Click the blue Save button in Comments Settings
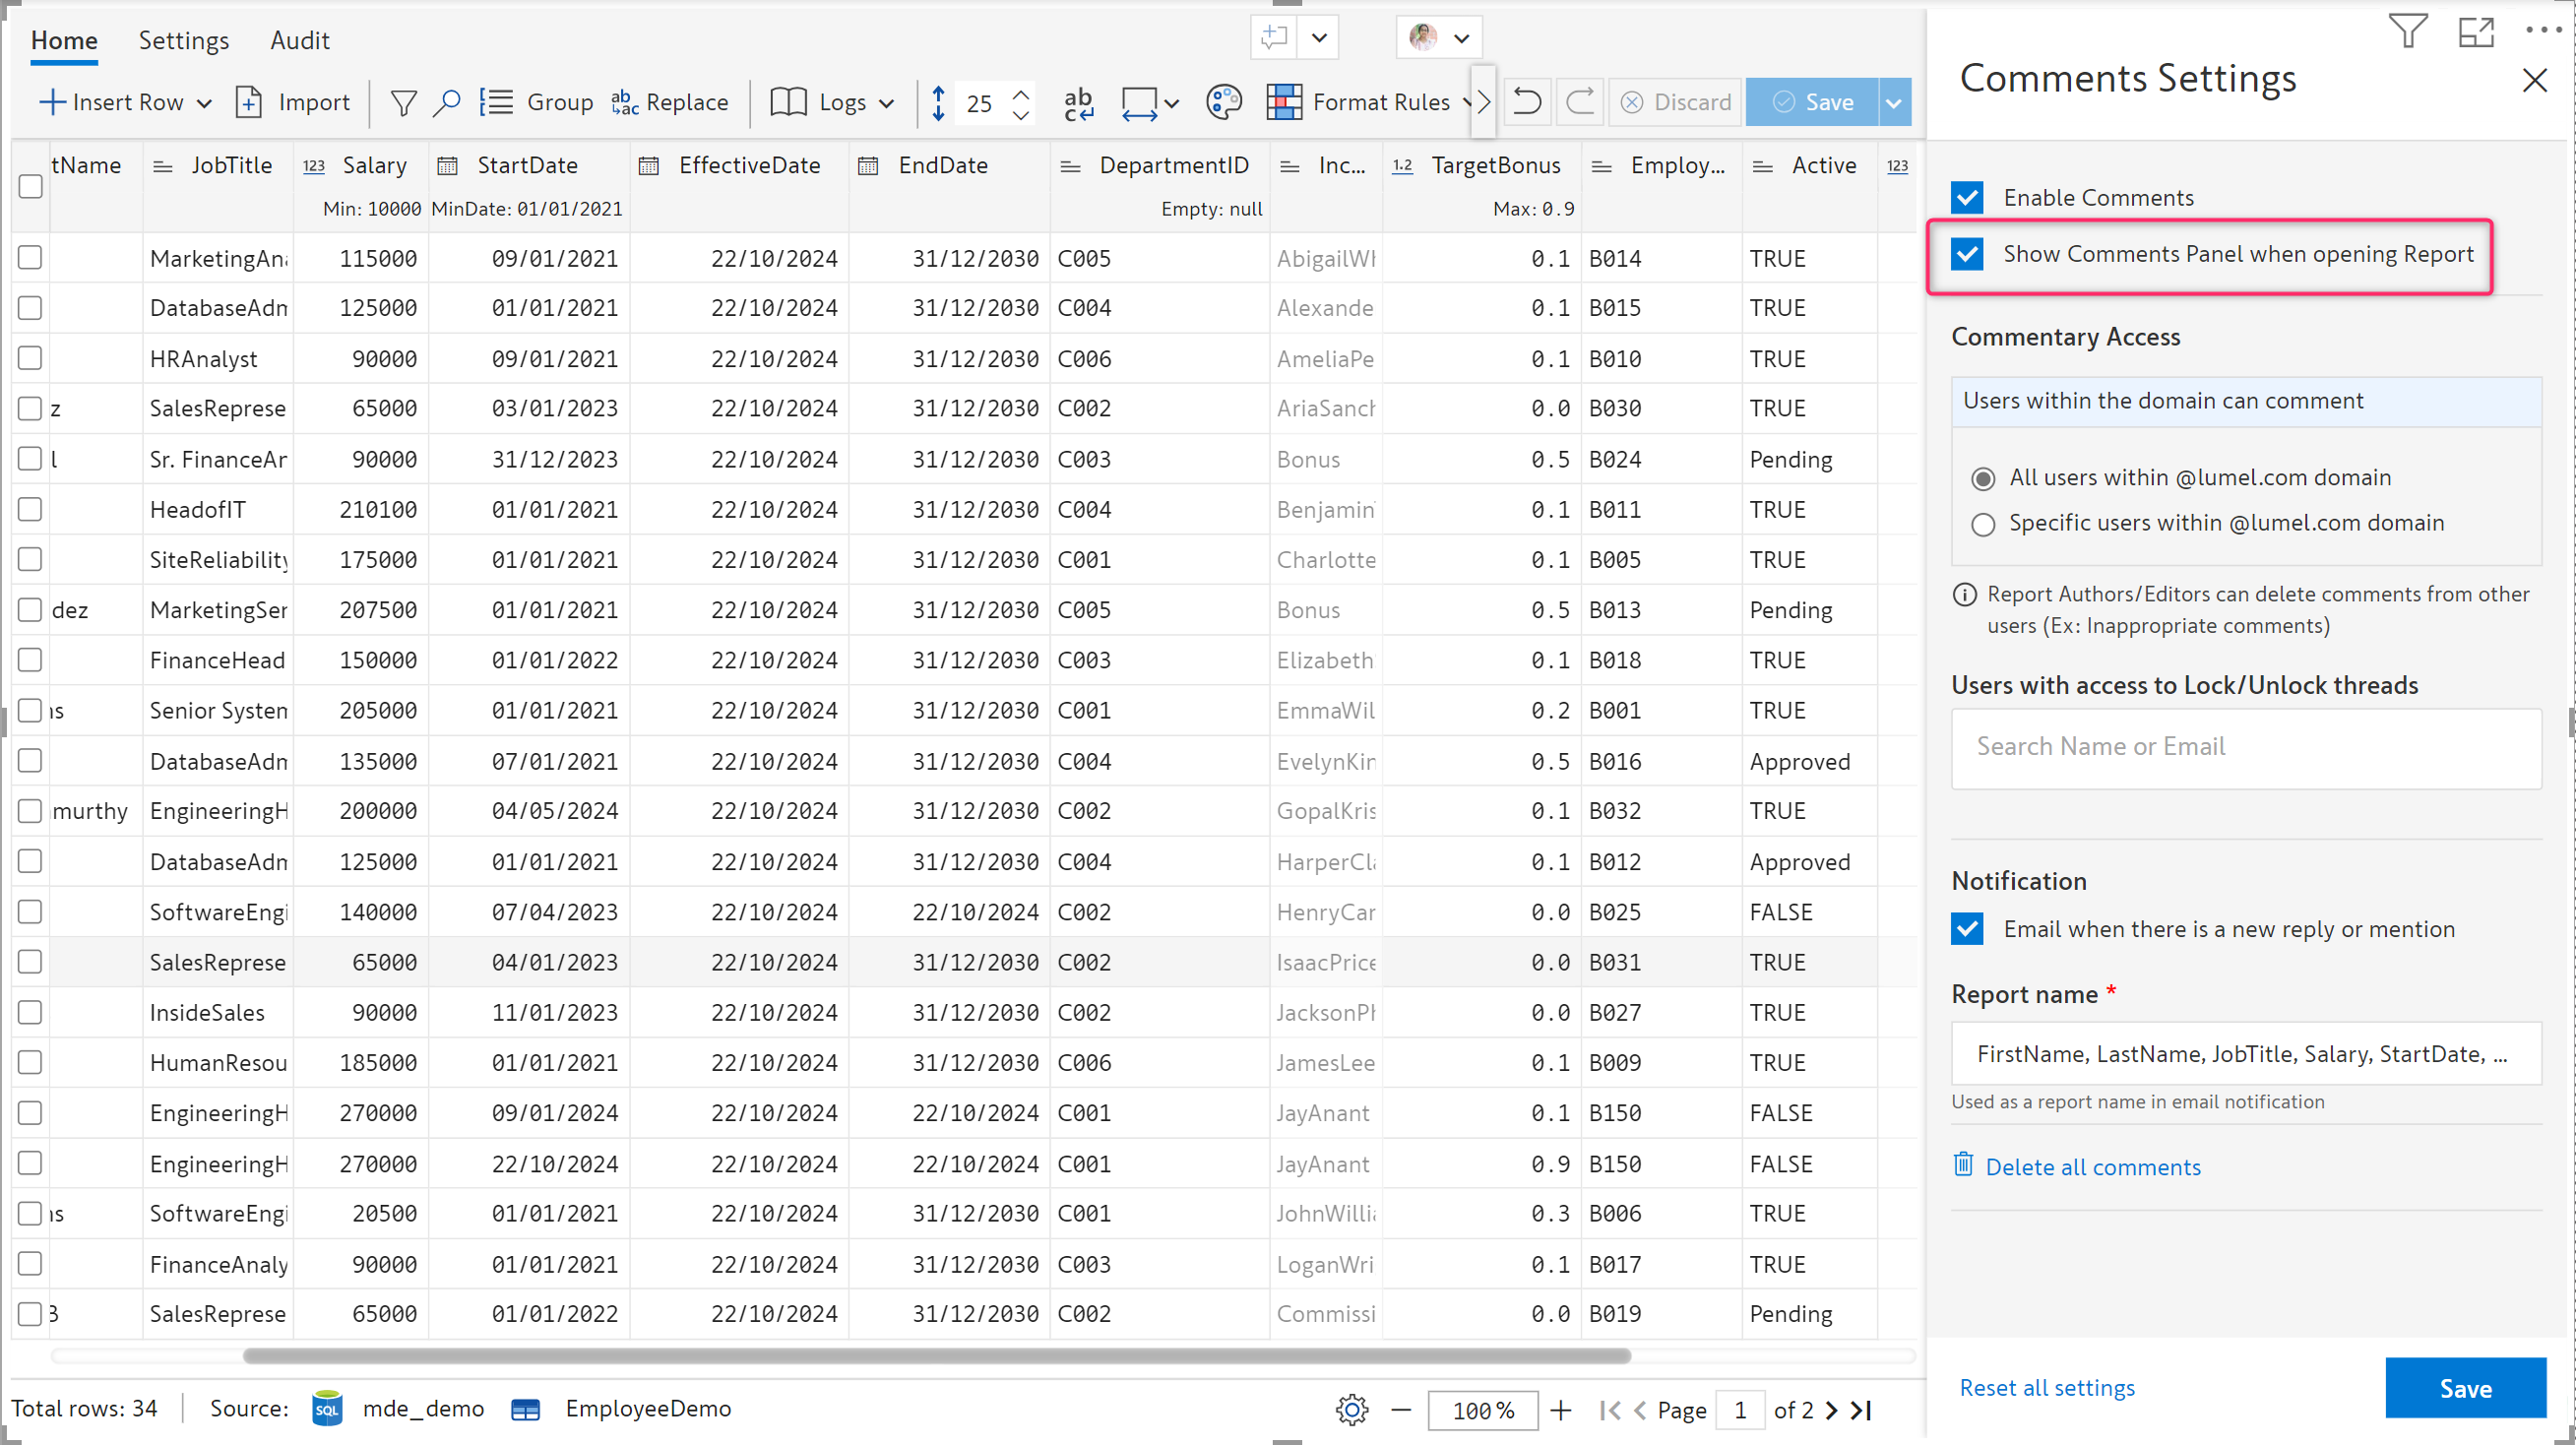 (x=2464, y=1388)
